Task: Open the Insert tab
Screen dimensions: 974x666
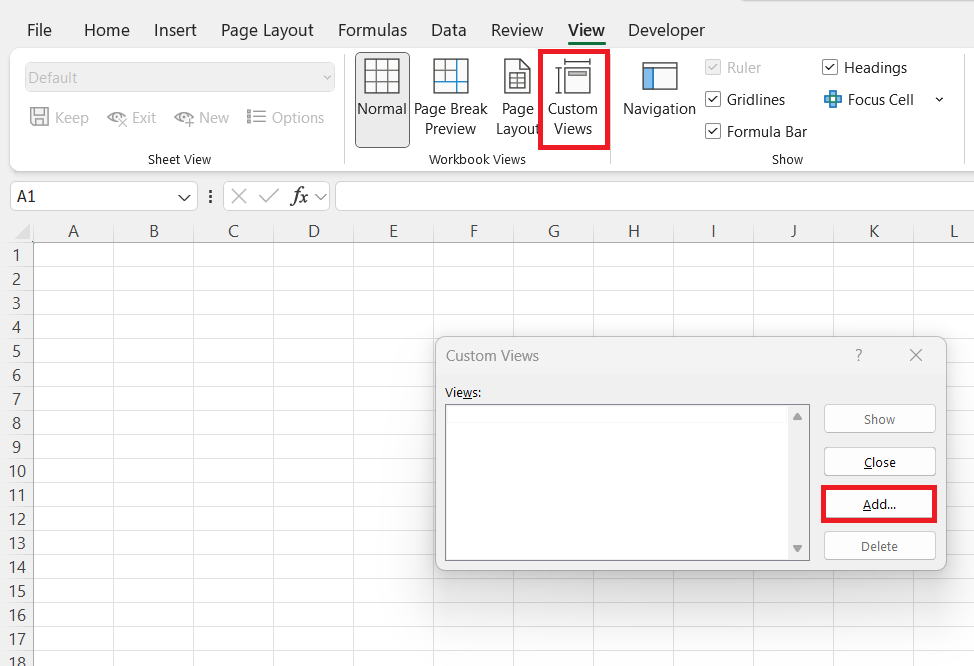Action: pos(175,30)
